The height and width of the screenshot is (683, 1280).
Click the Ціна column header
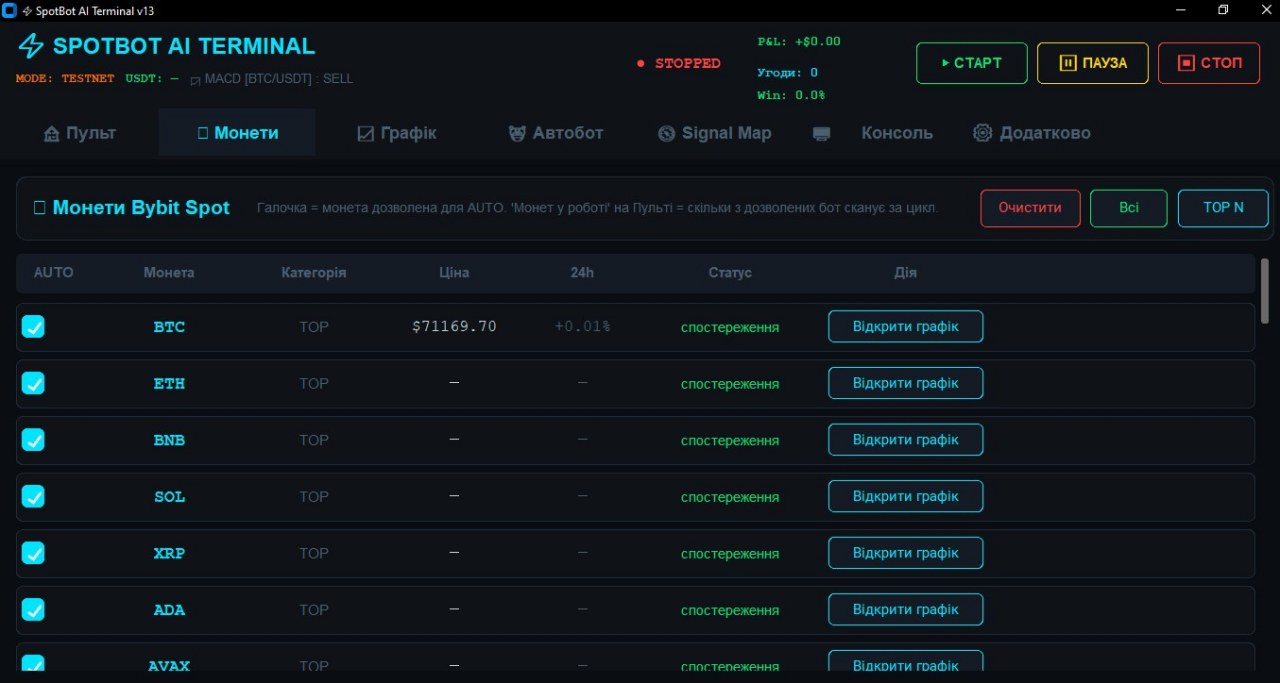(x=454, y=272)
